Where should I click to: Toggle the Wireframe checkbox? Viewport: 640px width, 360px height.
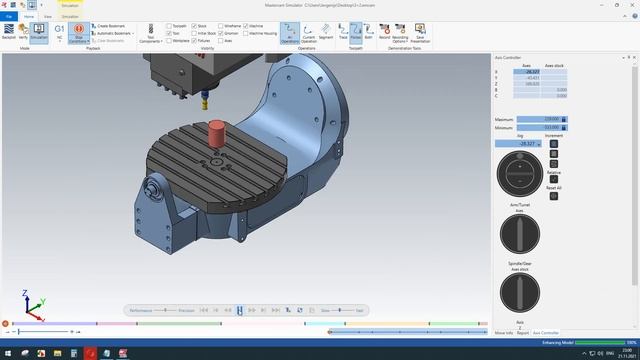point(220,26)
